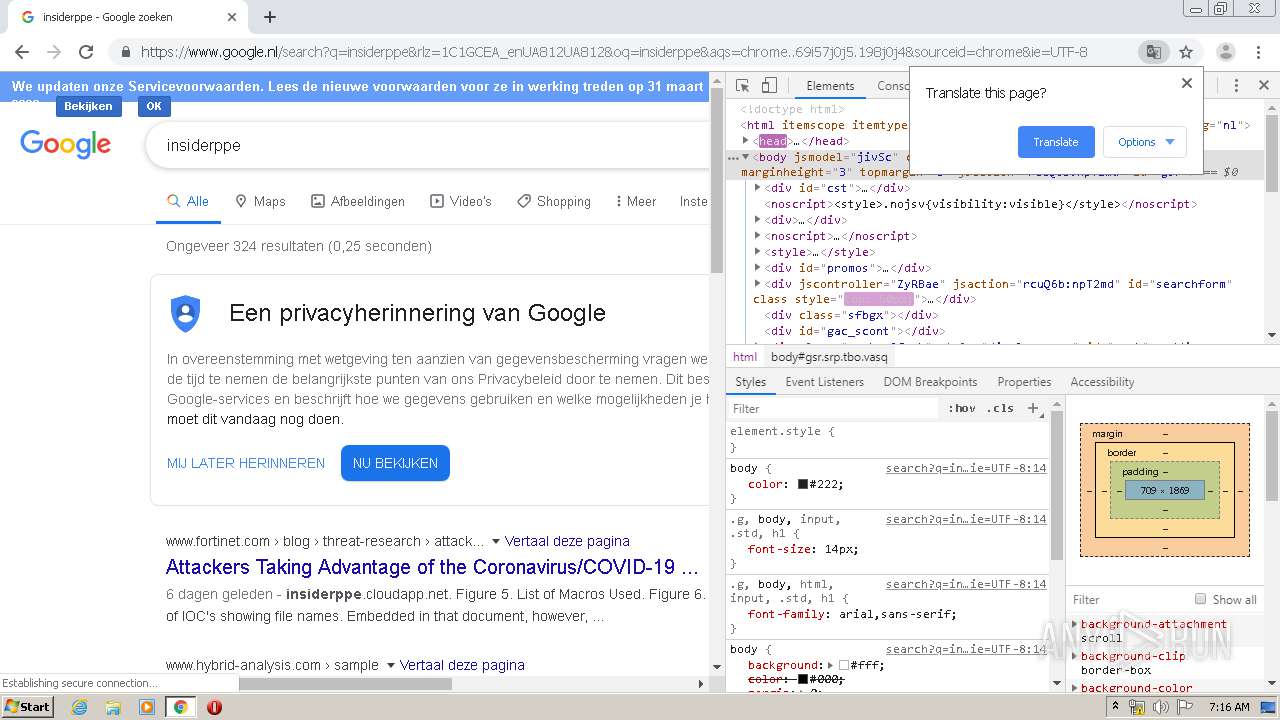Open the translate page icon in address bar
Viewport: 1280px width, 720px height.
(x=1153, y=52)
